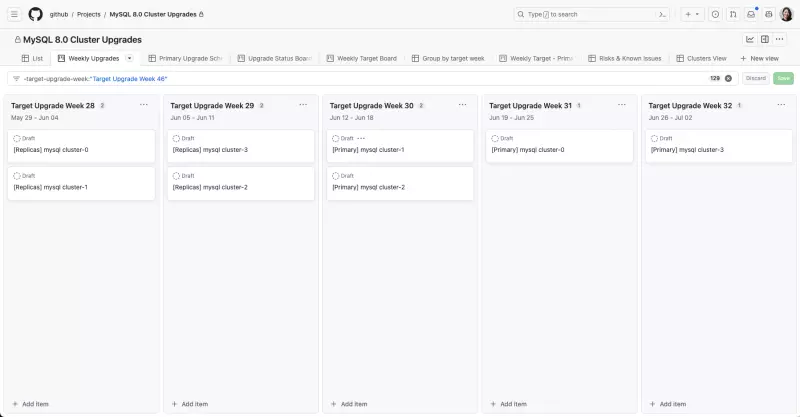Open [Primary] mysql cluster-2 card
800x417 pixels.
pos(400,183)
